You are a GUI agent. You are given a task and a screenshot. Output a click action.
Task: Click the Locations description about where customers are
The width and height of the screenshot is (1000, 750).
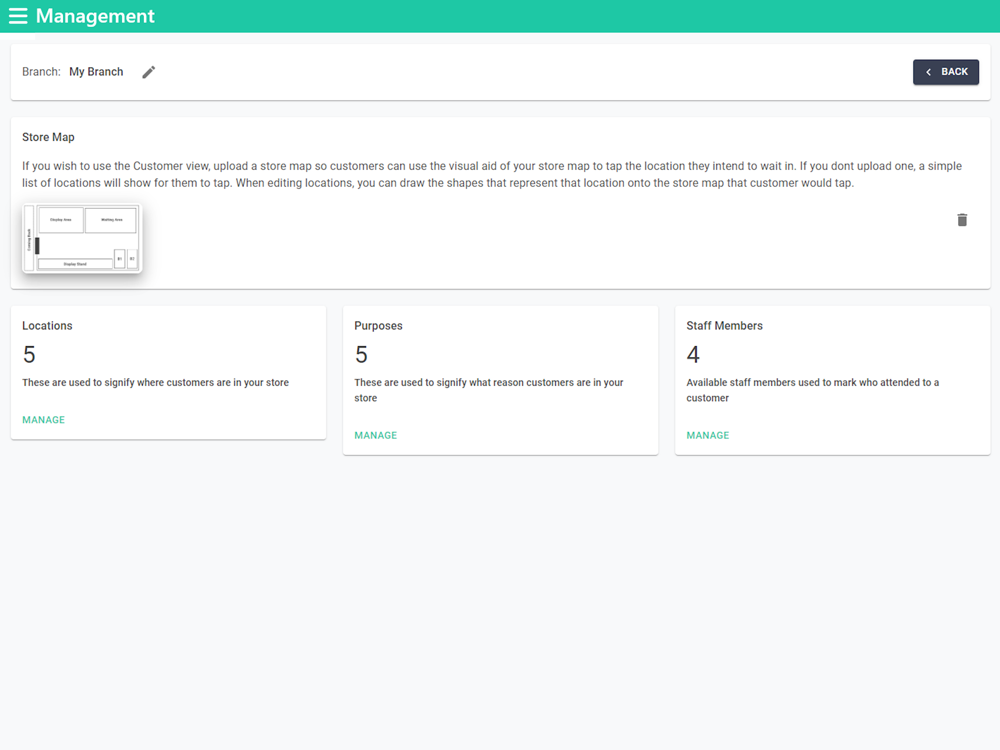pyautogui.click(x=156, y=383)
